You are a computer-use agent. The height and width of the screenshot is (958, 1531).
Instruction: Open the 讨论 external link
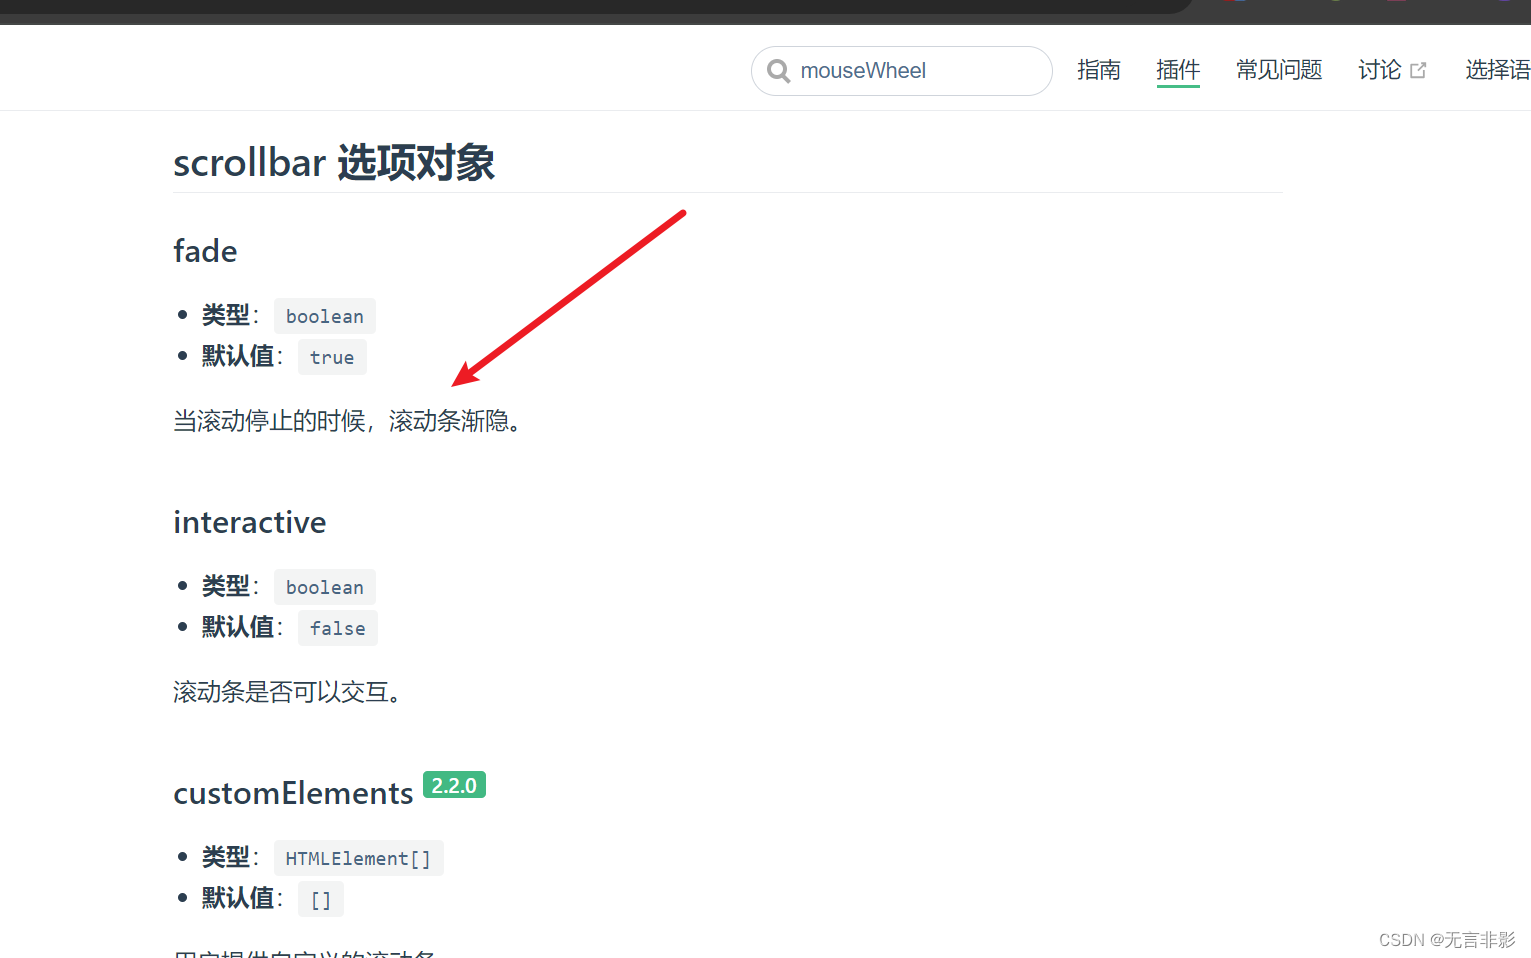1380,69
